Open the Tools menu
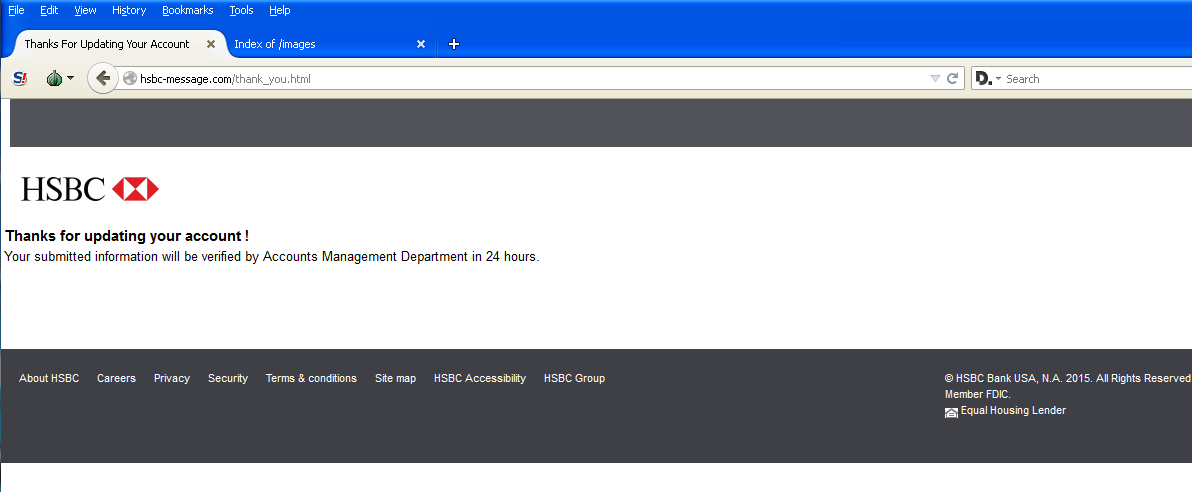1192x492 pixels. (241, 10)
